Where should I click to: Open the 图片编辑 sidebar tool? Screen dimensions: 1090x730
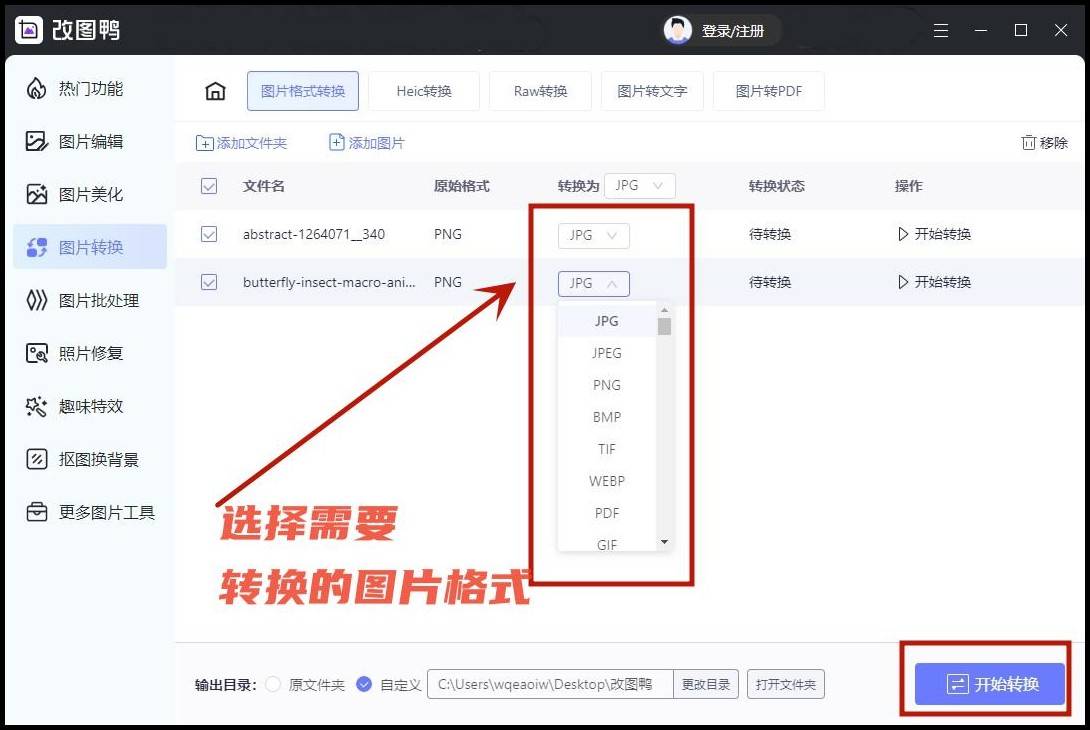(90, 141)
